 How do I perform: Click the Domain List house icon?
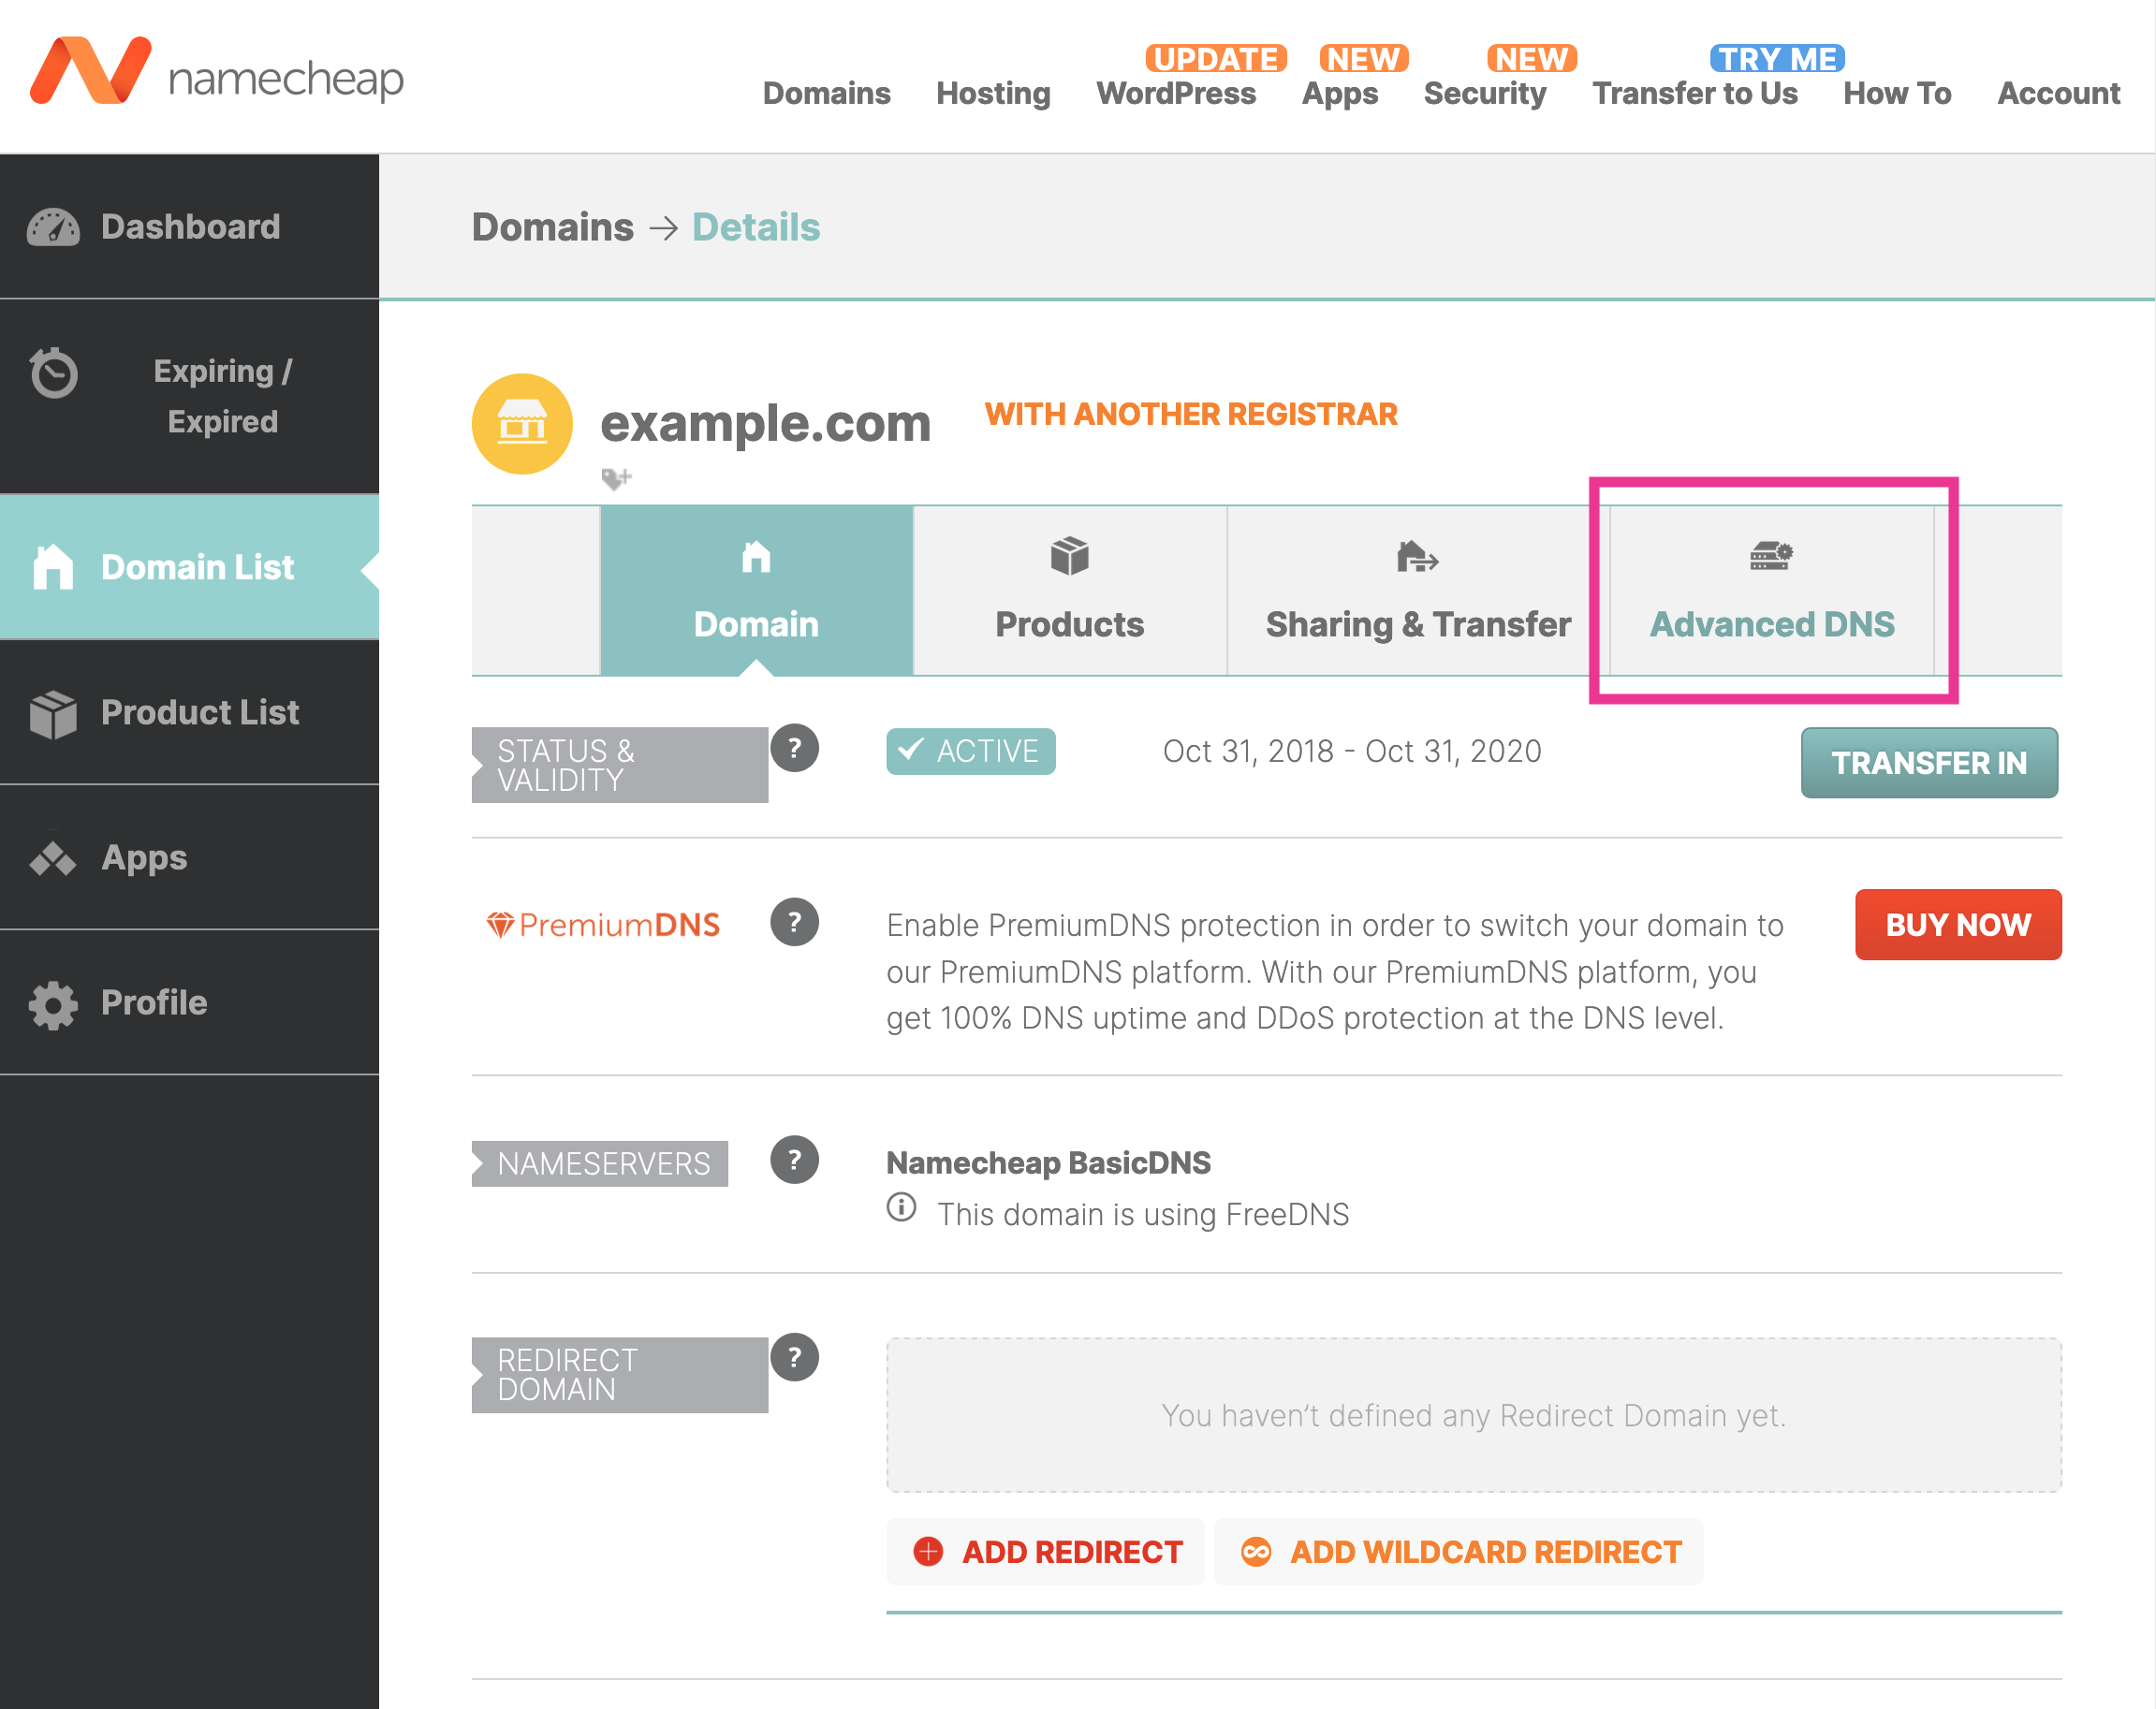tap(53, 567)
